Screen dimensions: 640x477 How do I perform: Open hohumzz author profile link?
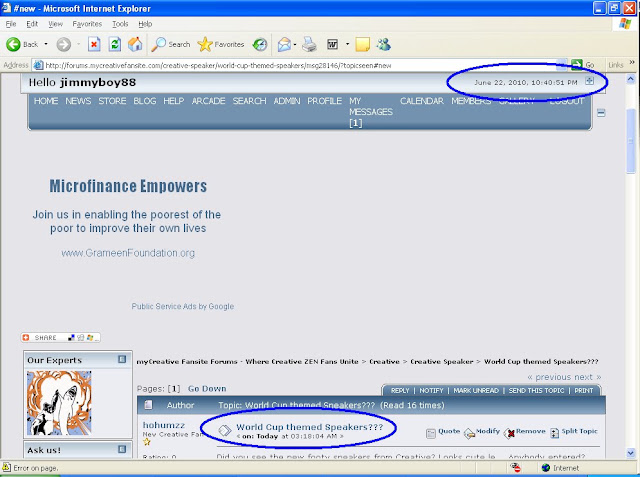point(164,425)
